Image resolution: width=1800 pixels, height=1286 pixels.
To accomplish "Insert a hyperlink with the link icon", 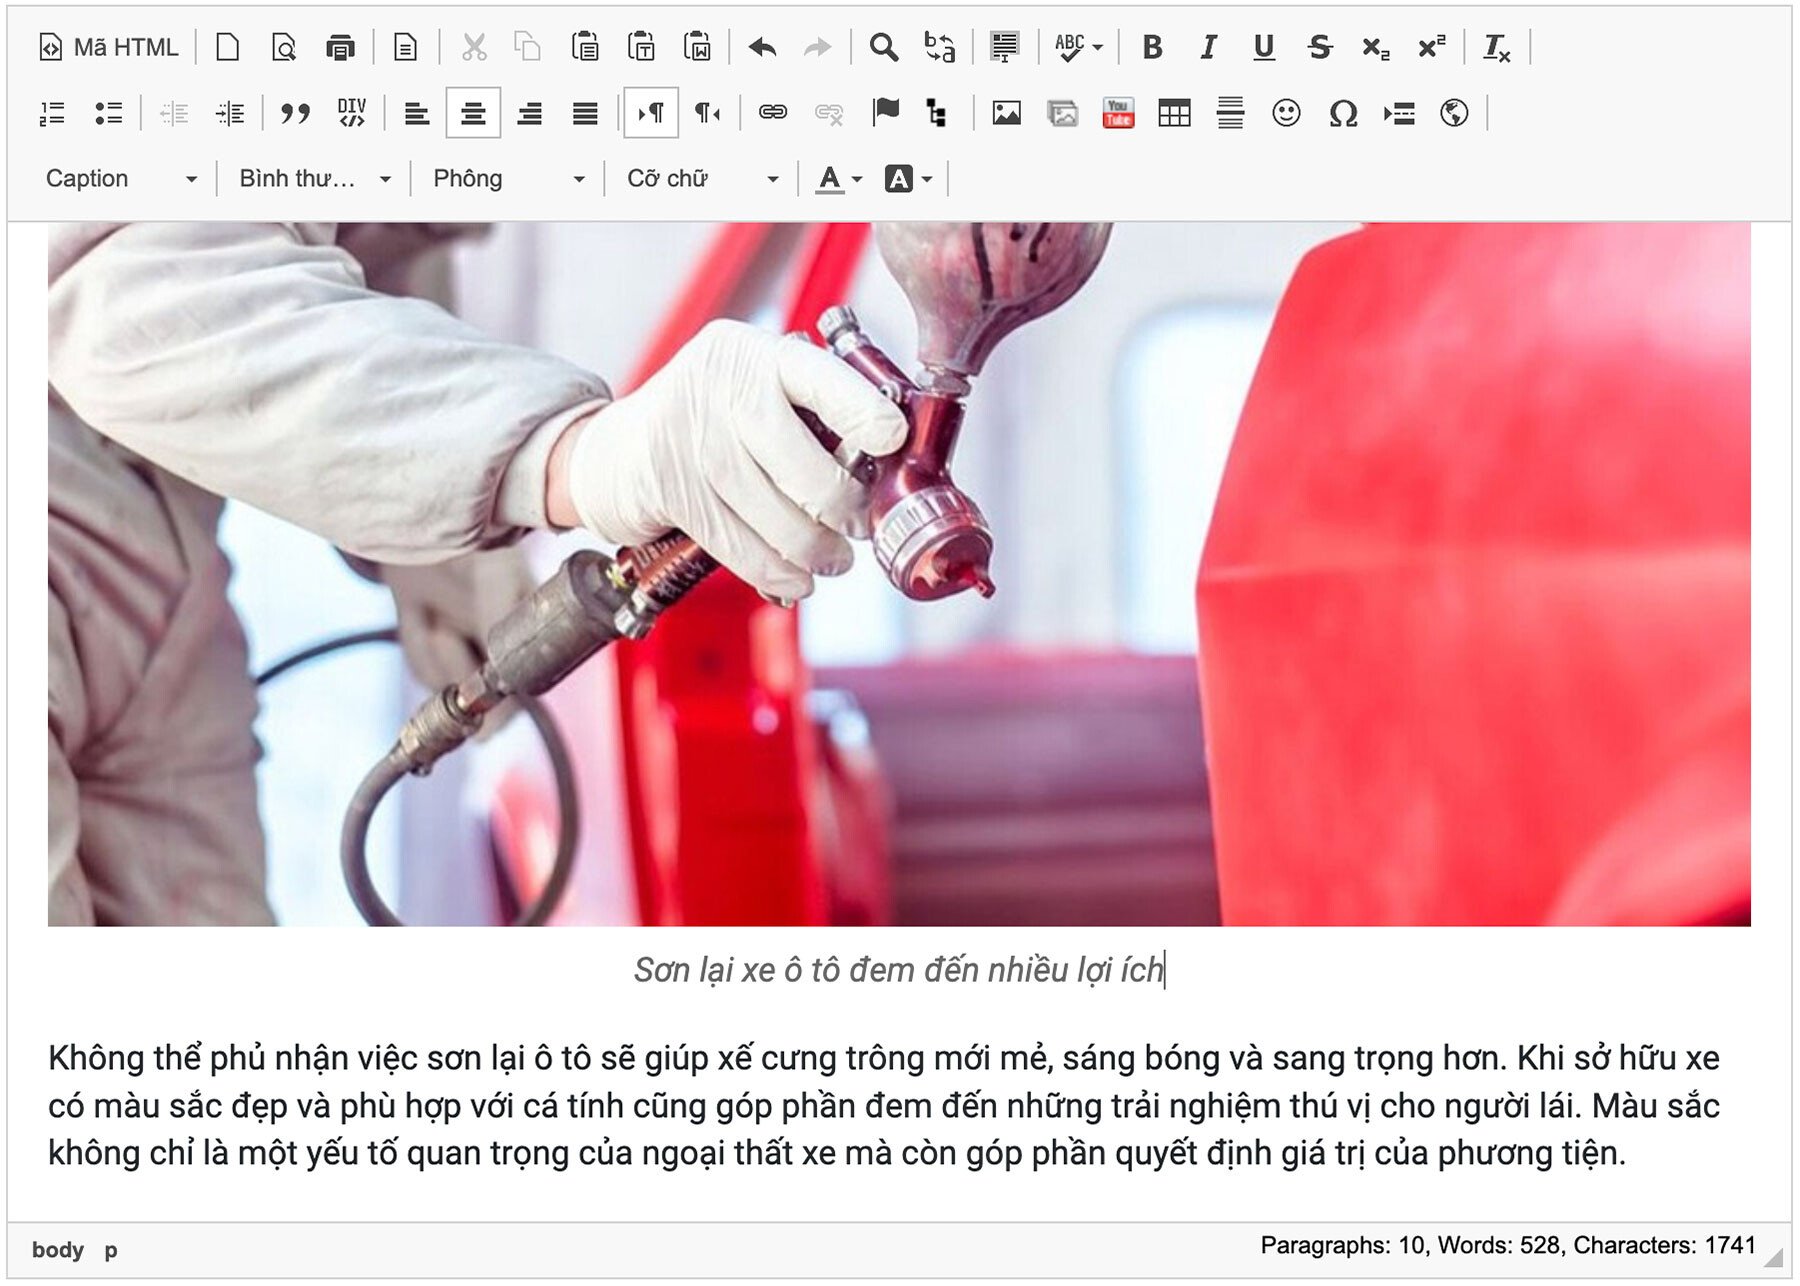I will [x=772, y=113].
